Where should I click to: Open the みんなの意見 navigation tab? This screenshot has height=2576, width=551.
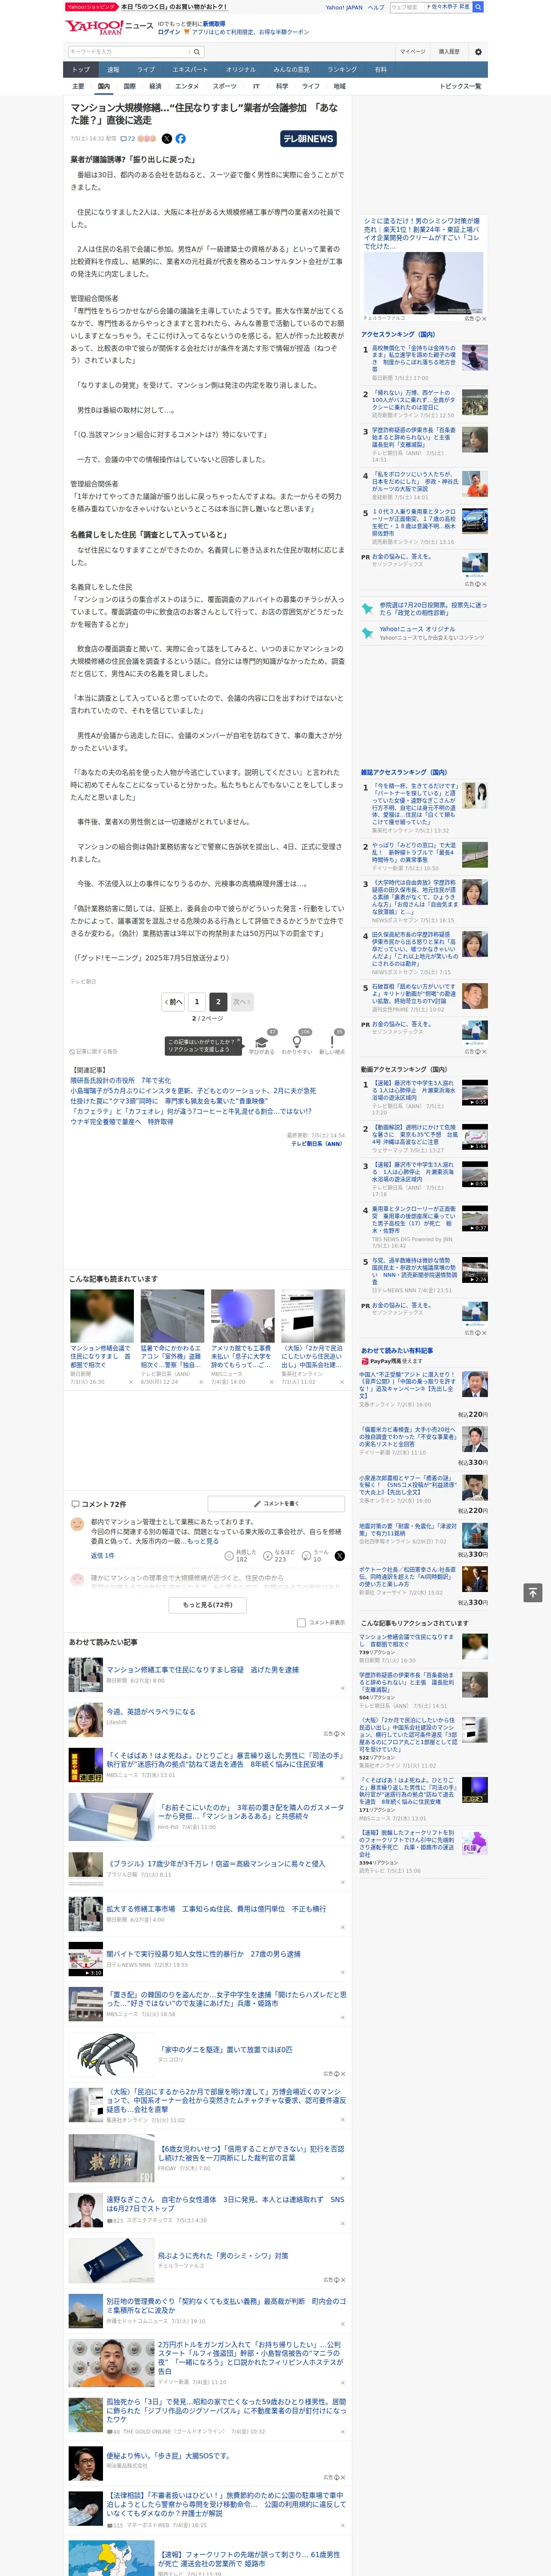click(x=292, y=70)
